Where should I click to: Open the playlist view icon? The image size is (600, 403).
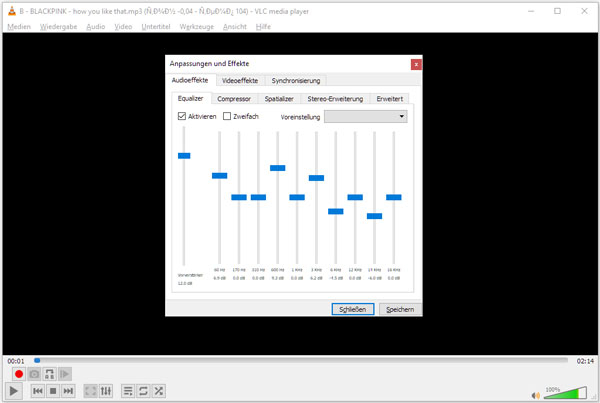point(128,391)
